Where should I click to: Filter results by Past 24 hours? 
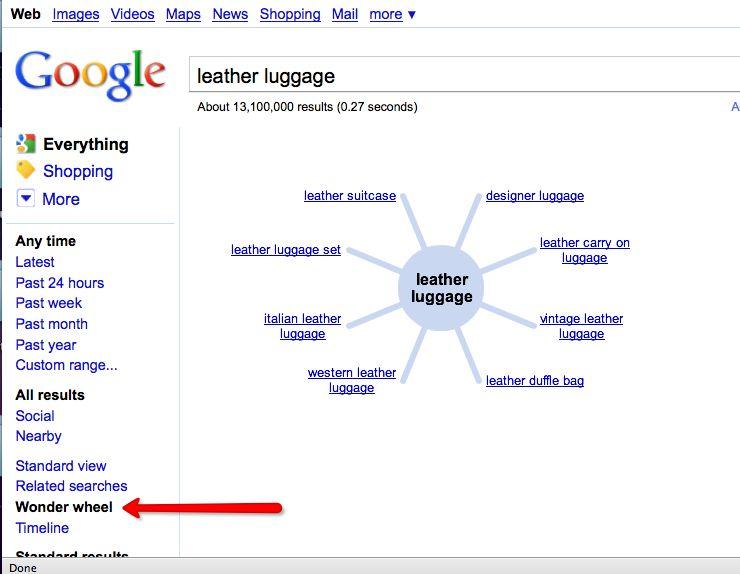click(x=60, y=283)
